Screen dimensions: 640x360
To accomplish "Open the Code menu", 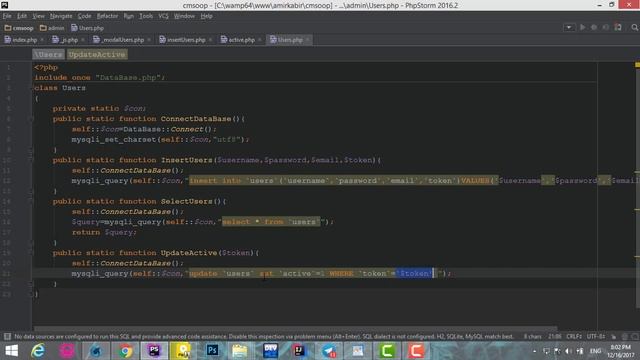I will coord(84,16).
